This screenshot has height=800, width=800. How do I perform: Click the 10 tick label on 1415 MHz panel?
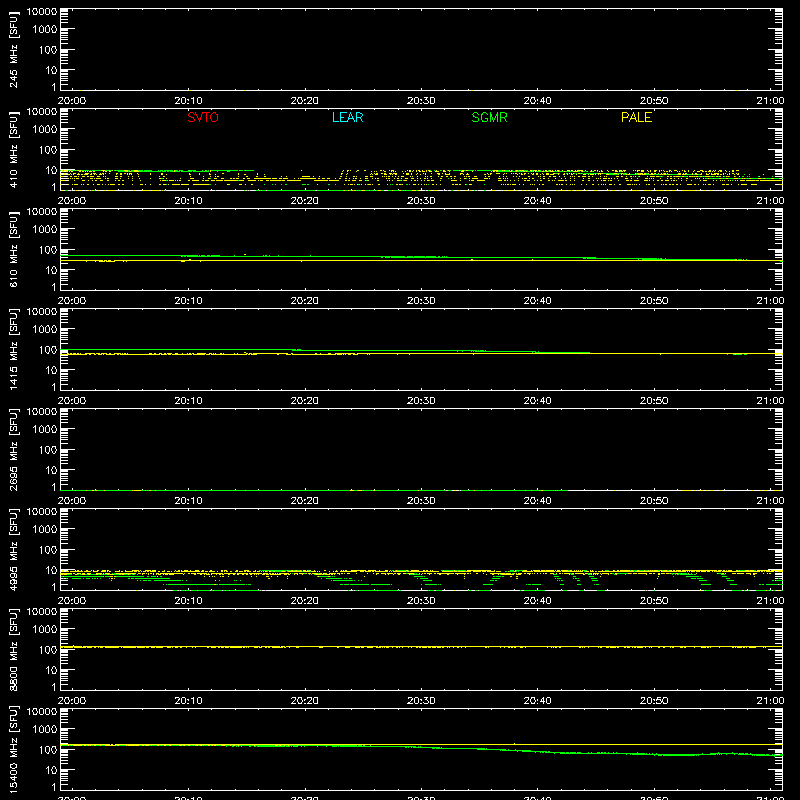(x=51, y=370)
